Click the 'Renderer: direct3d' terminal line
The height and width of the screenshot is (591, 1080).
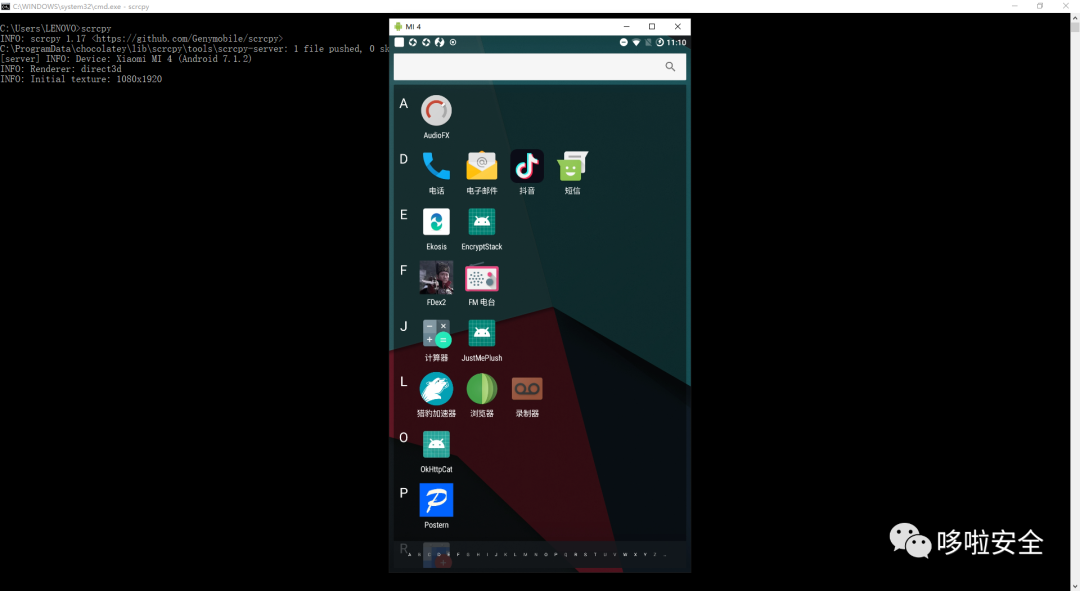(61, 69)
